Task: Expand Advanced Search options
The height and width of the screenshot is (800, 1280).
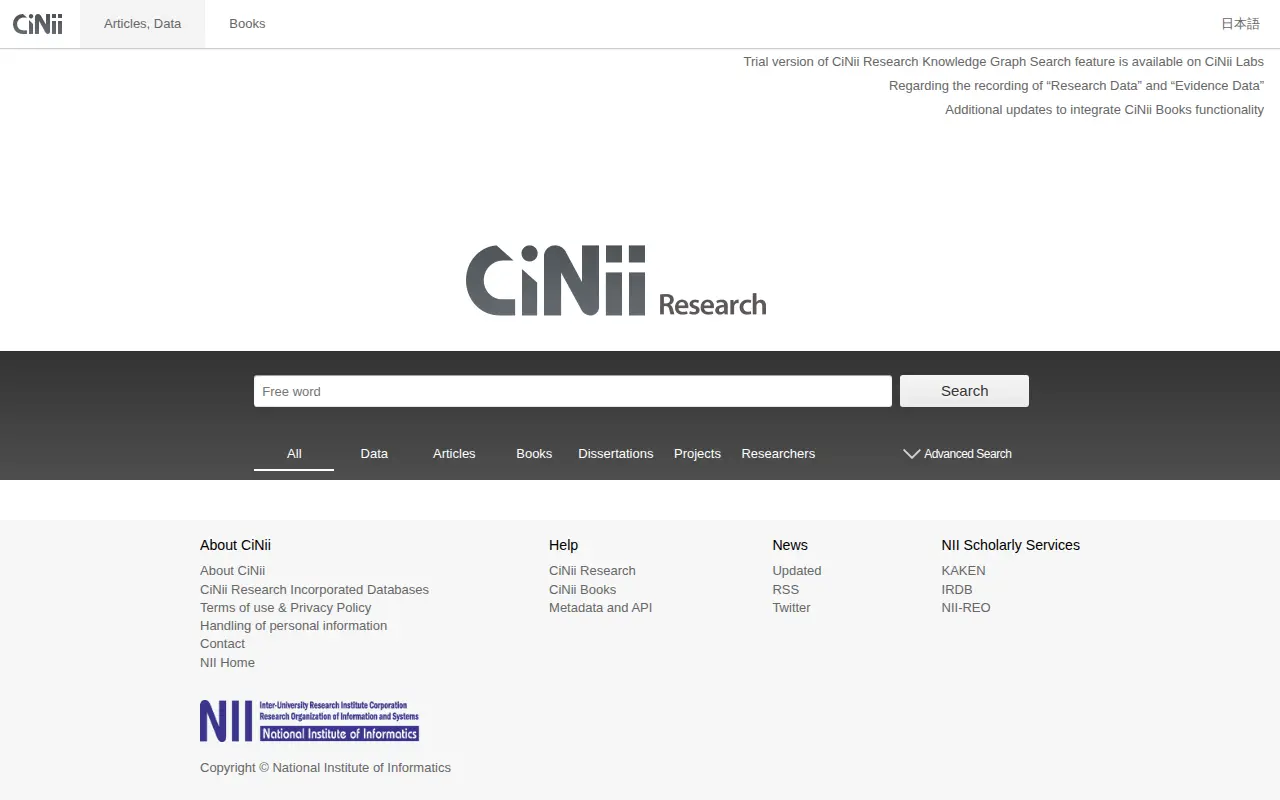Action: coord(957,454)
